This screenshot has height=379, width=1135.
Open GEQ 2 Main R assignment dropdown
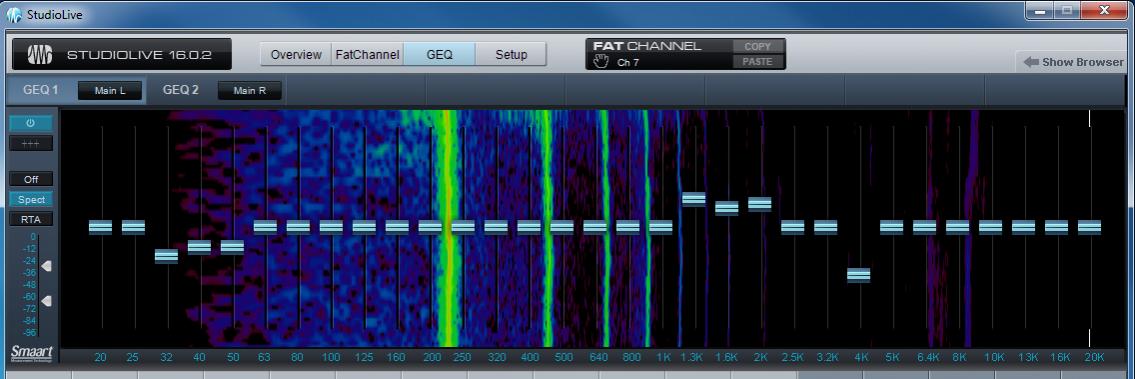250,91
